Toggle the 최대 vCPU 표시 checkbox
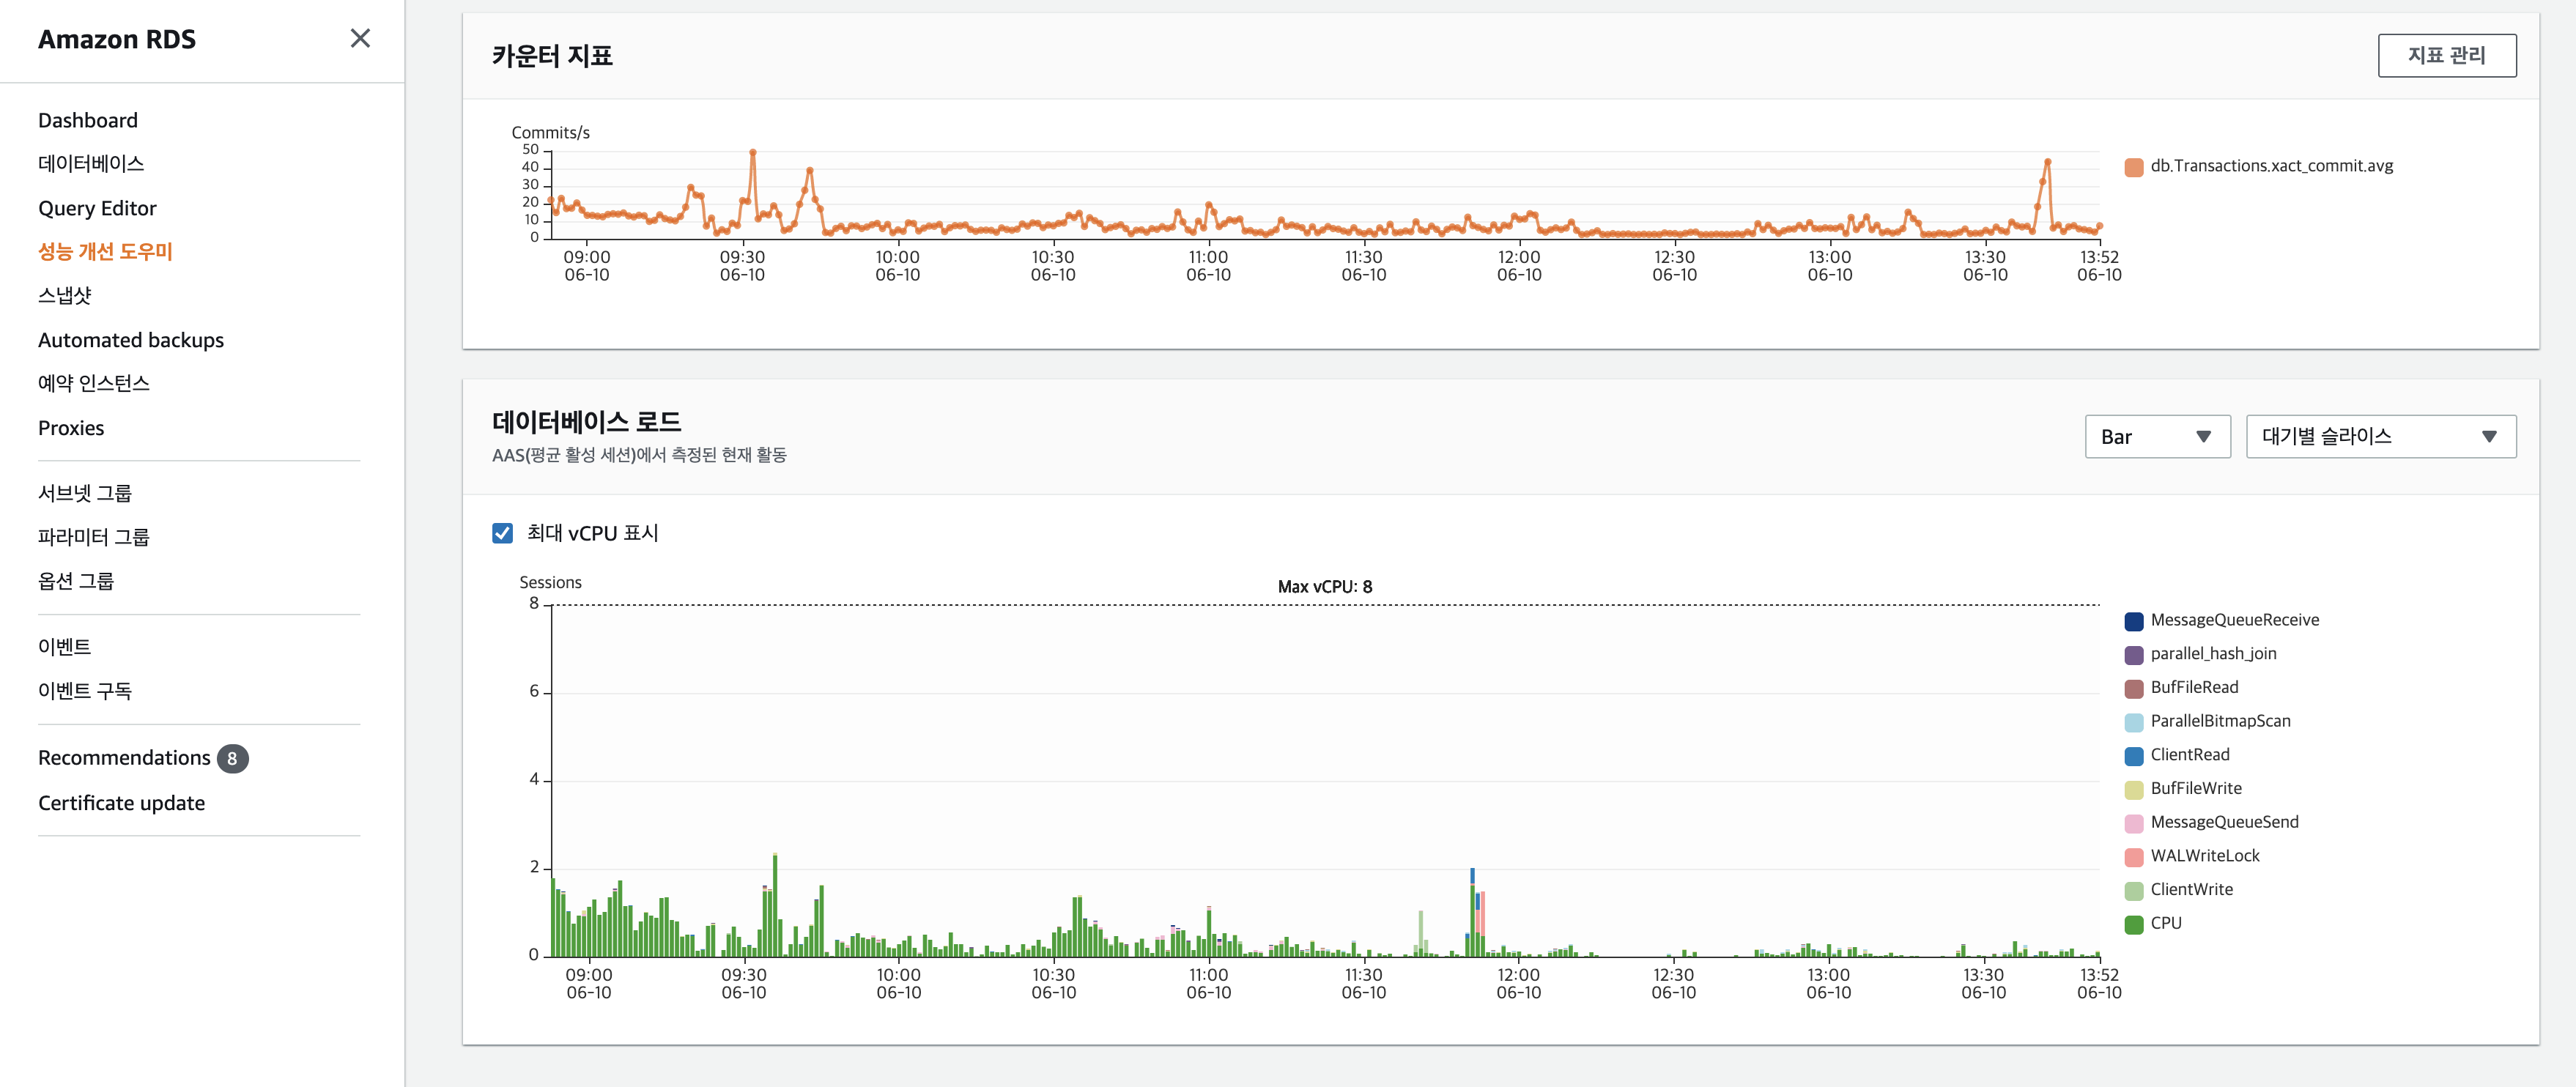2576x1087 pixels. pos(502,533)
